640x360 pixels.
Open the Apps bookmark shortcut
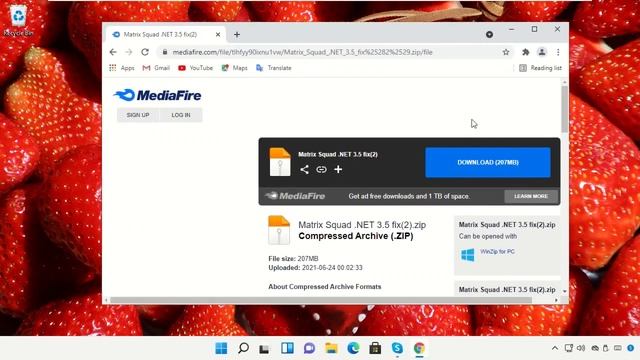pos(122,68)
